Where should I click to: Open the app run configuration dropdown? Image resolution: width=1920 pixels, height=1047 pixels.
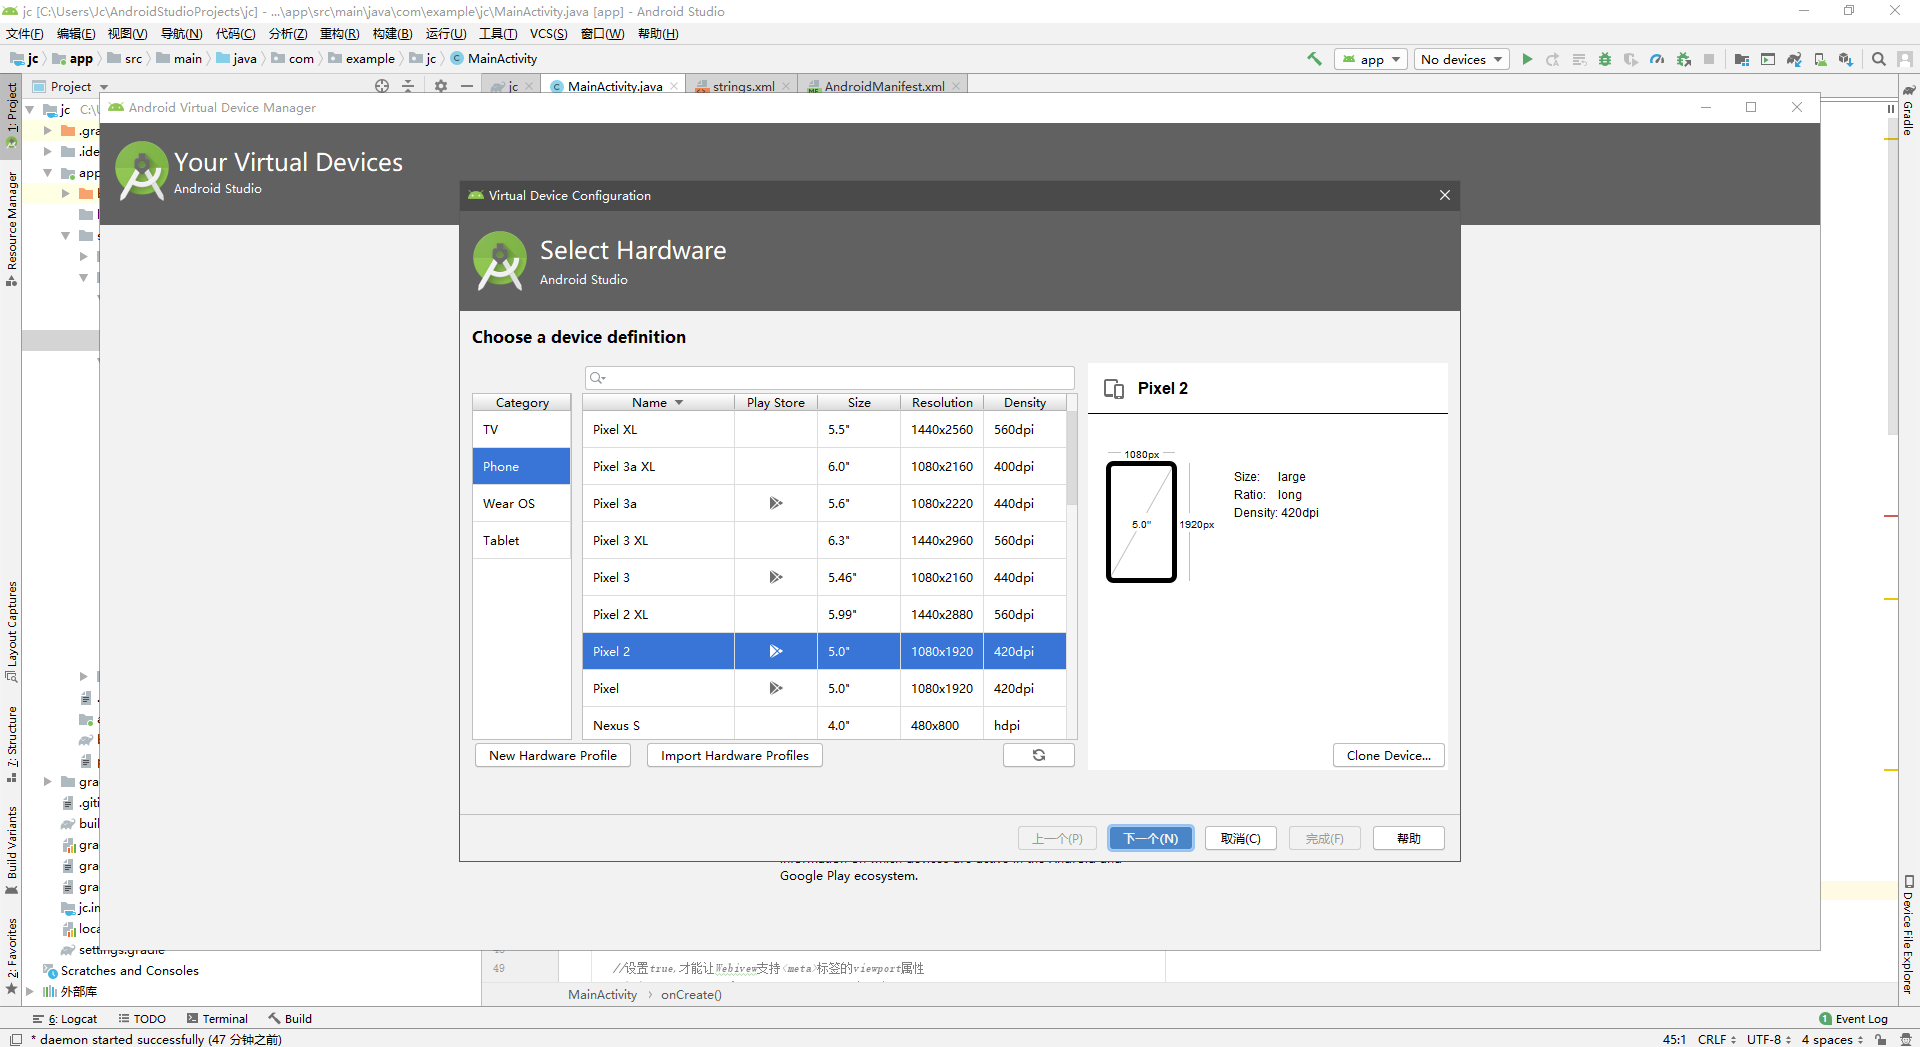tap(1371, 59)
